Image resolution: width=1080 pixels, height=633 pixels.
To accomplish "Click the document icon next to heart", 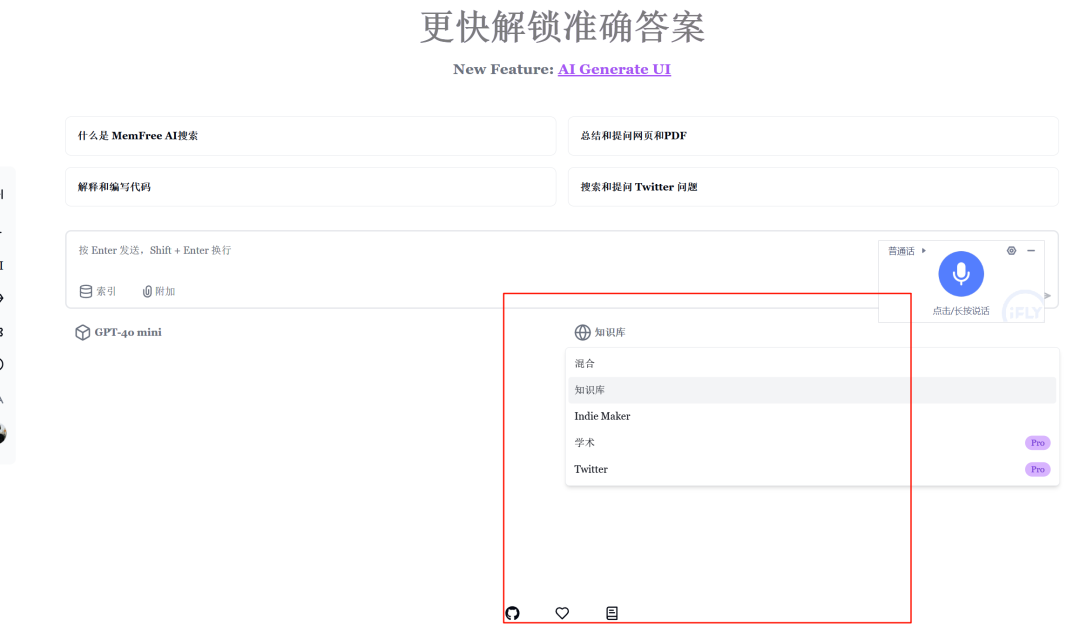I will [x=612, y=613].
